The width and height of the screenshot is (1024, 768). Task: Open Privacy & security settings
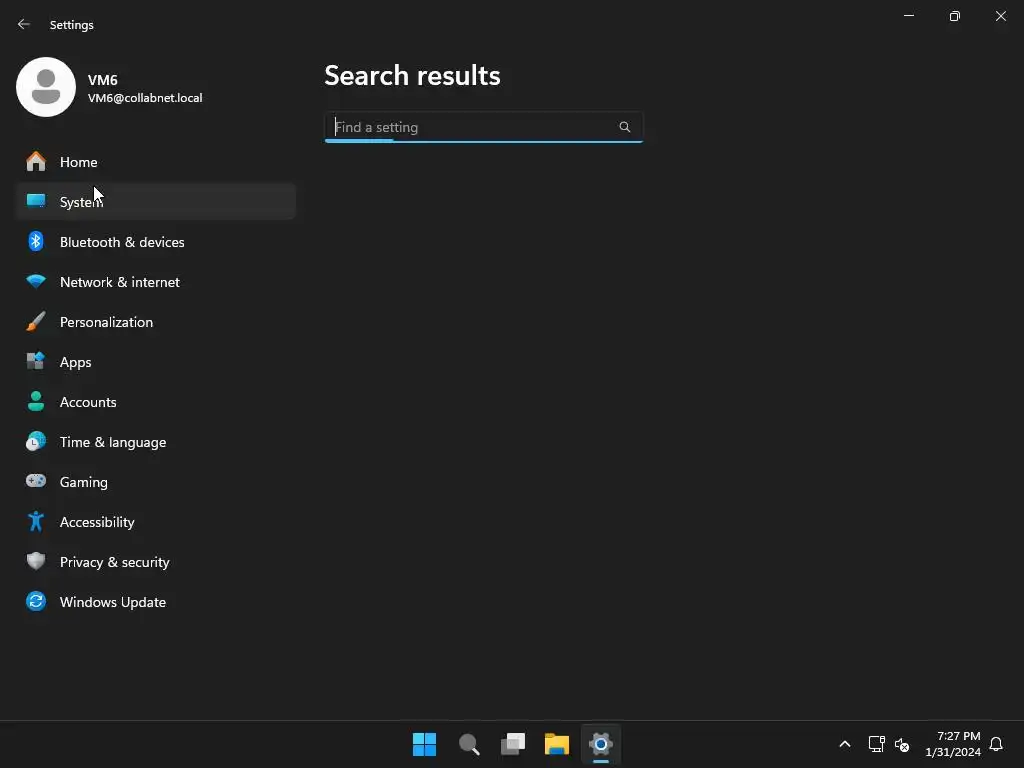tap(155, 562)
